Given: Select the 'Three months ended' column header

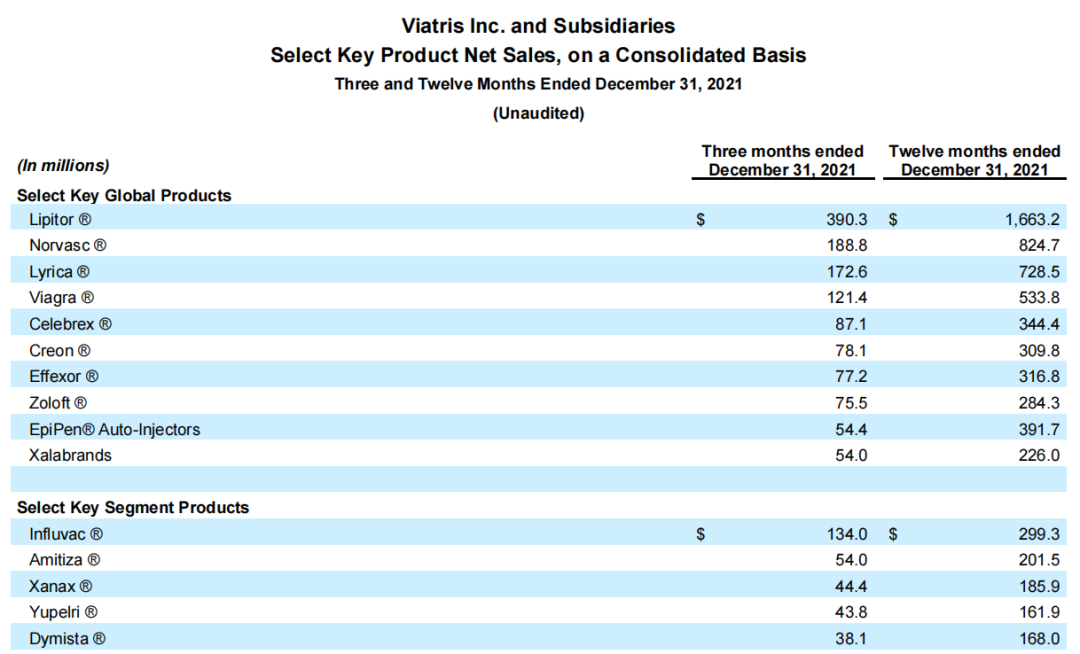Looking at the screenshot, I should [782, 160].
